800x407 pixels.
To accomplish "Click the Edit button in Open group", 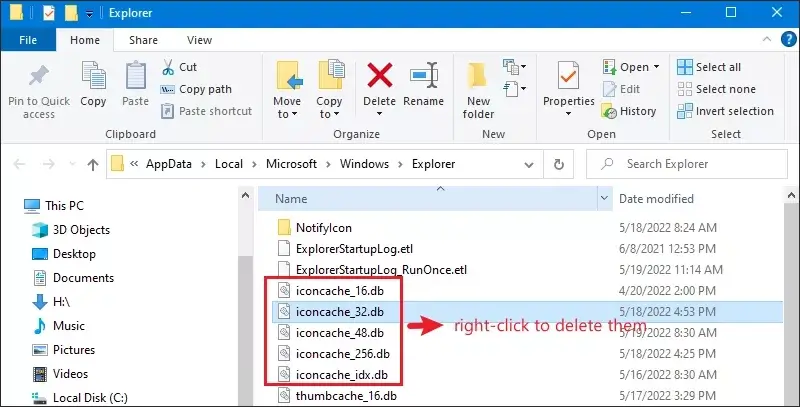I will tap(621, 89).
